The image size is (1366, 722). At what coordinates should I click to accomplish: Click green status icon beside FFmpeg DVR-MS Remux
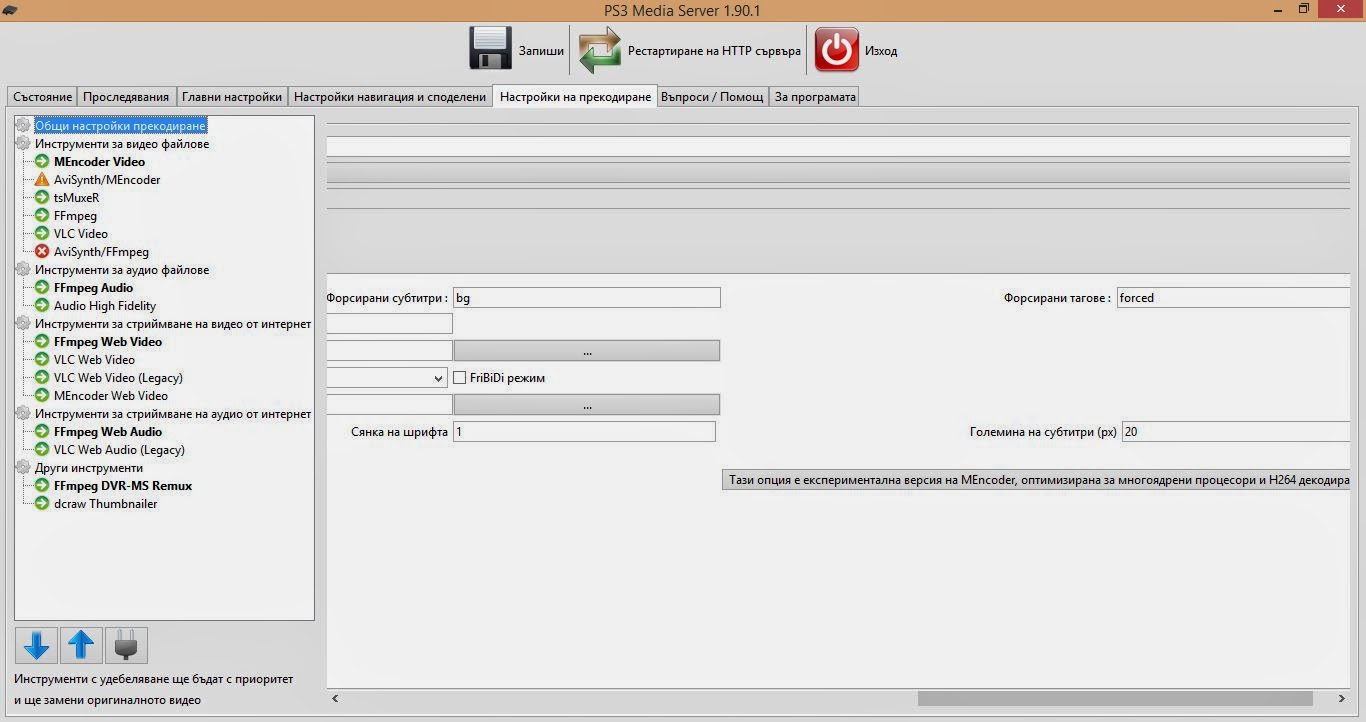[x=42, y=486]
